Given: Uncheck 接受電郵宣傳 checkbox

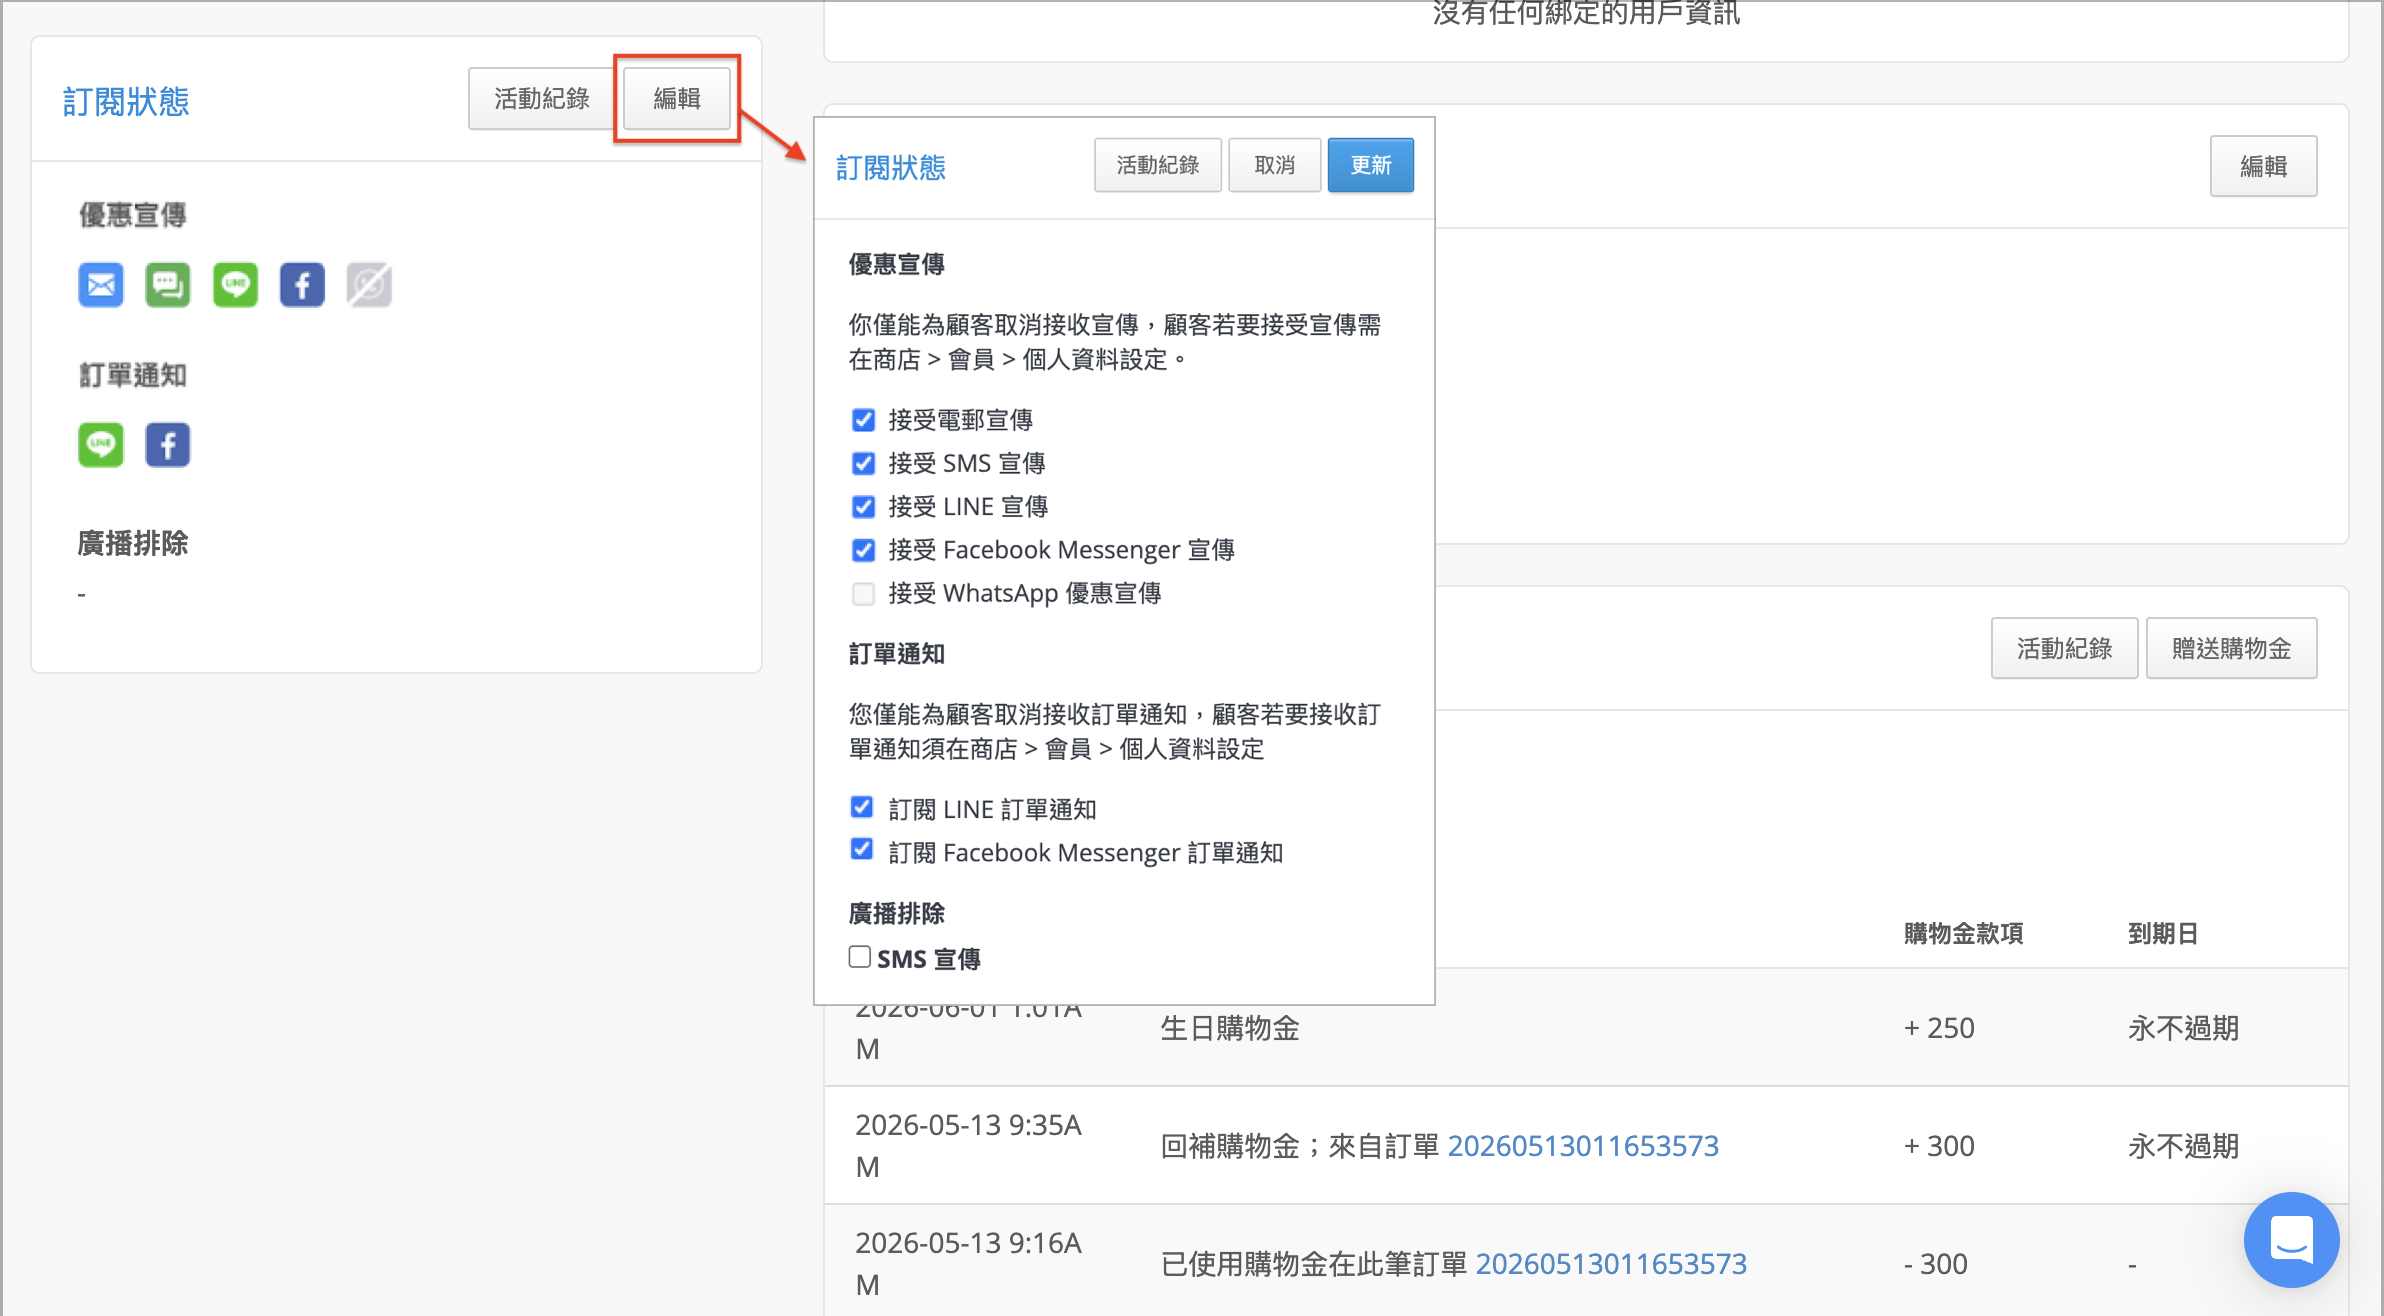Looking at the screenshot, I should click(863, 420).
